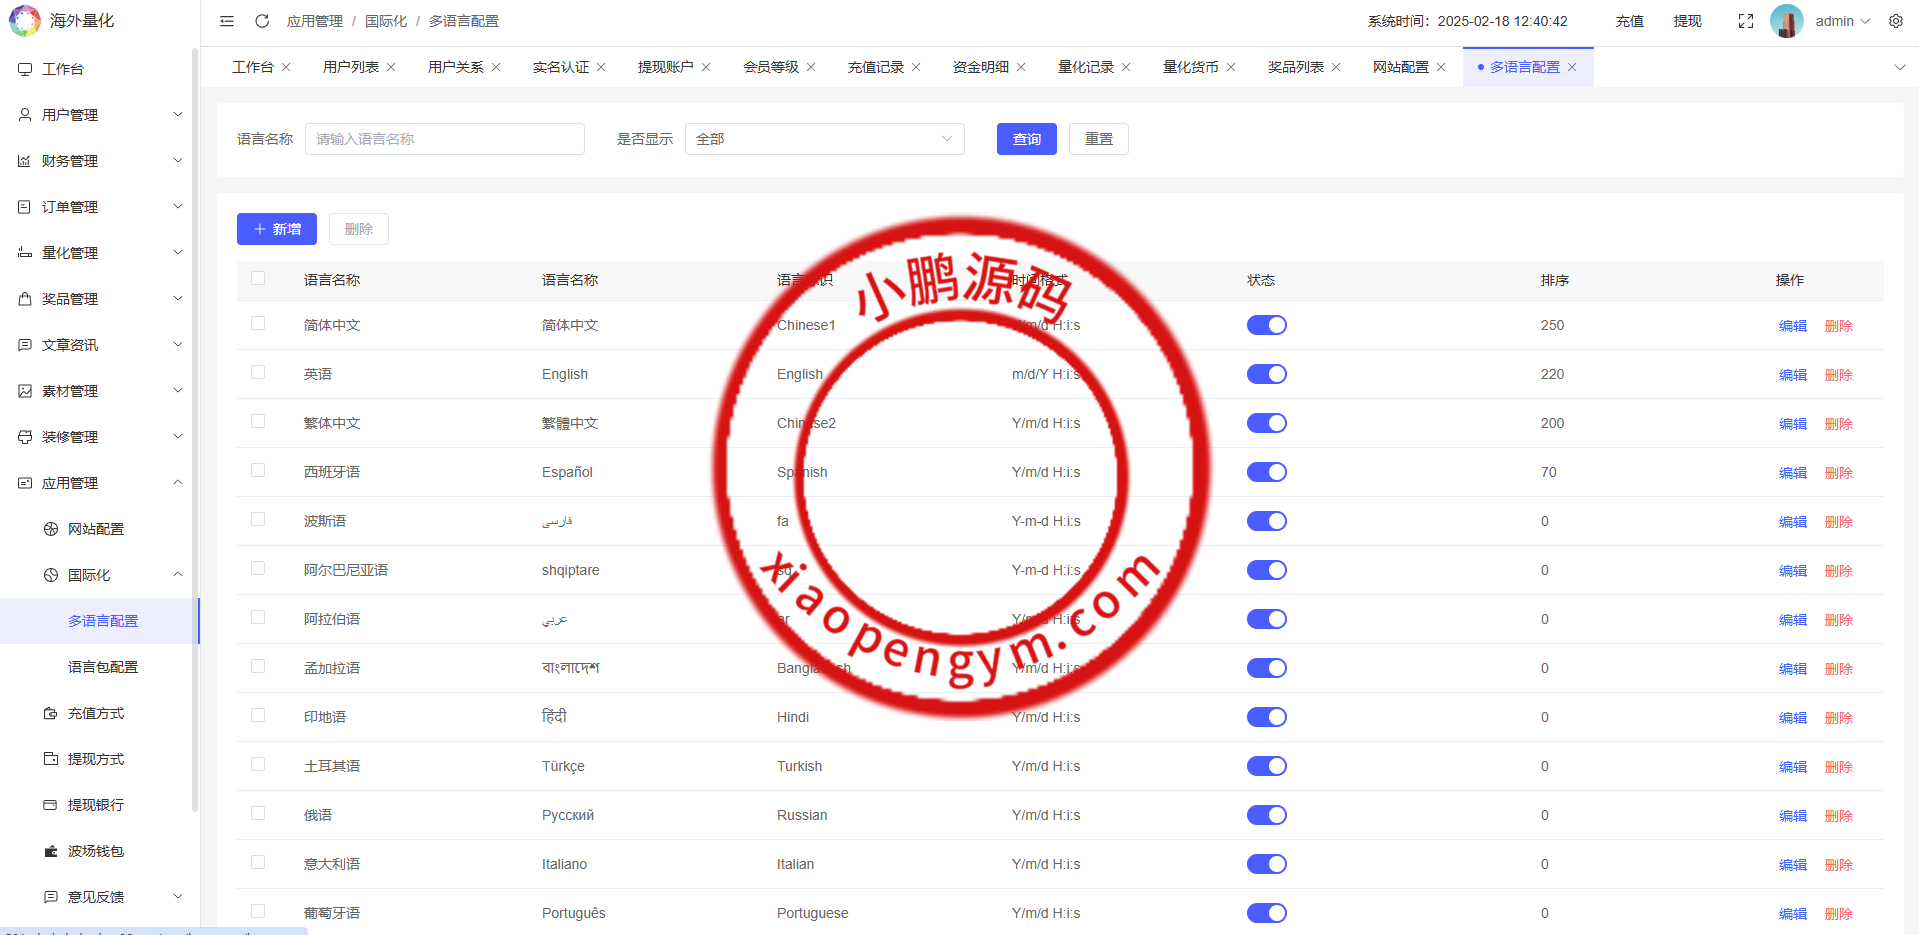Viewport: 1919px width, 935px height.
Task: Click the admin avatar picture
Action: 1786,21
